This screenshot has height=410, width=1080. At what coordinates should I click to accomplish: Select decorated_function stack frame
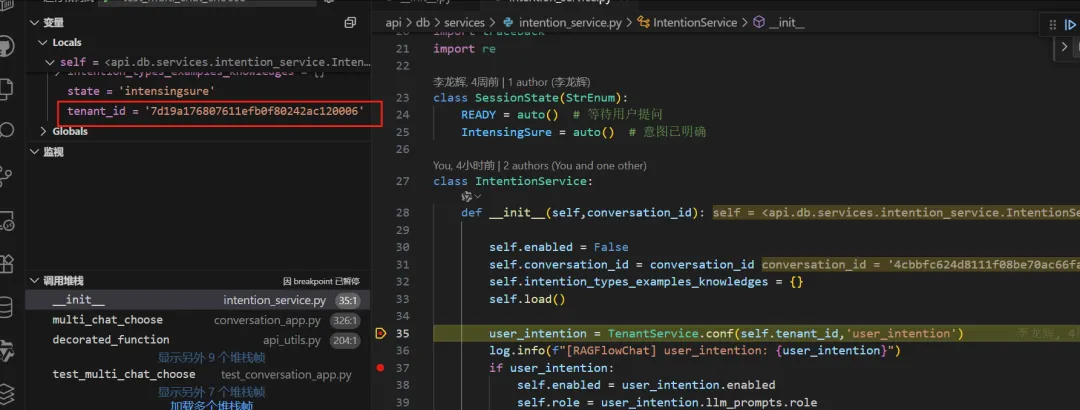point(198,340)
